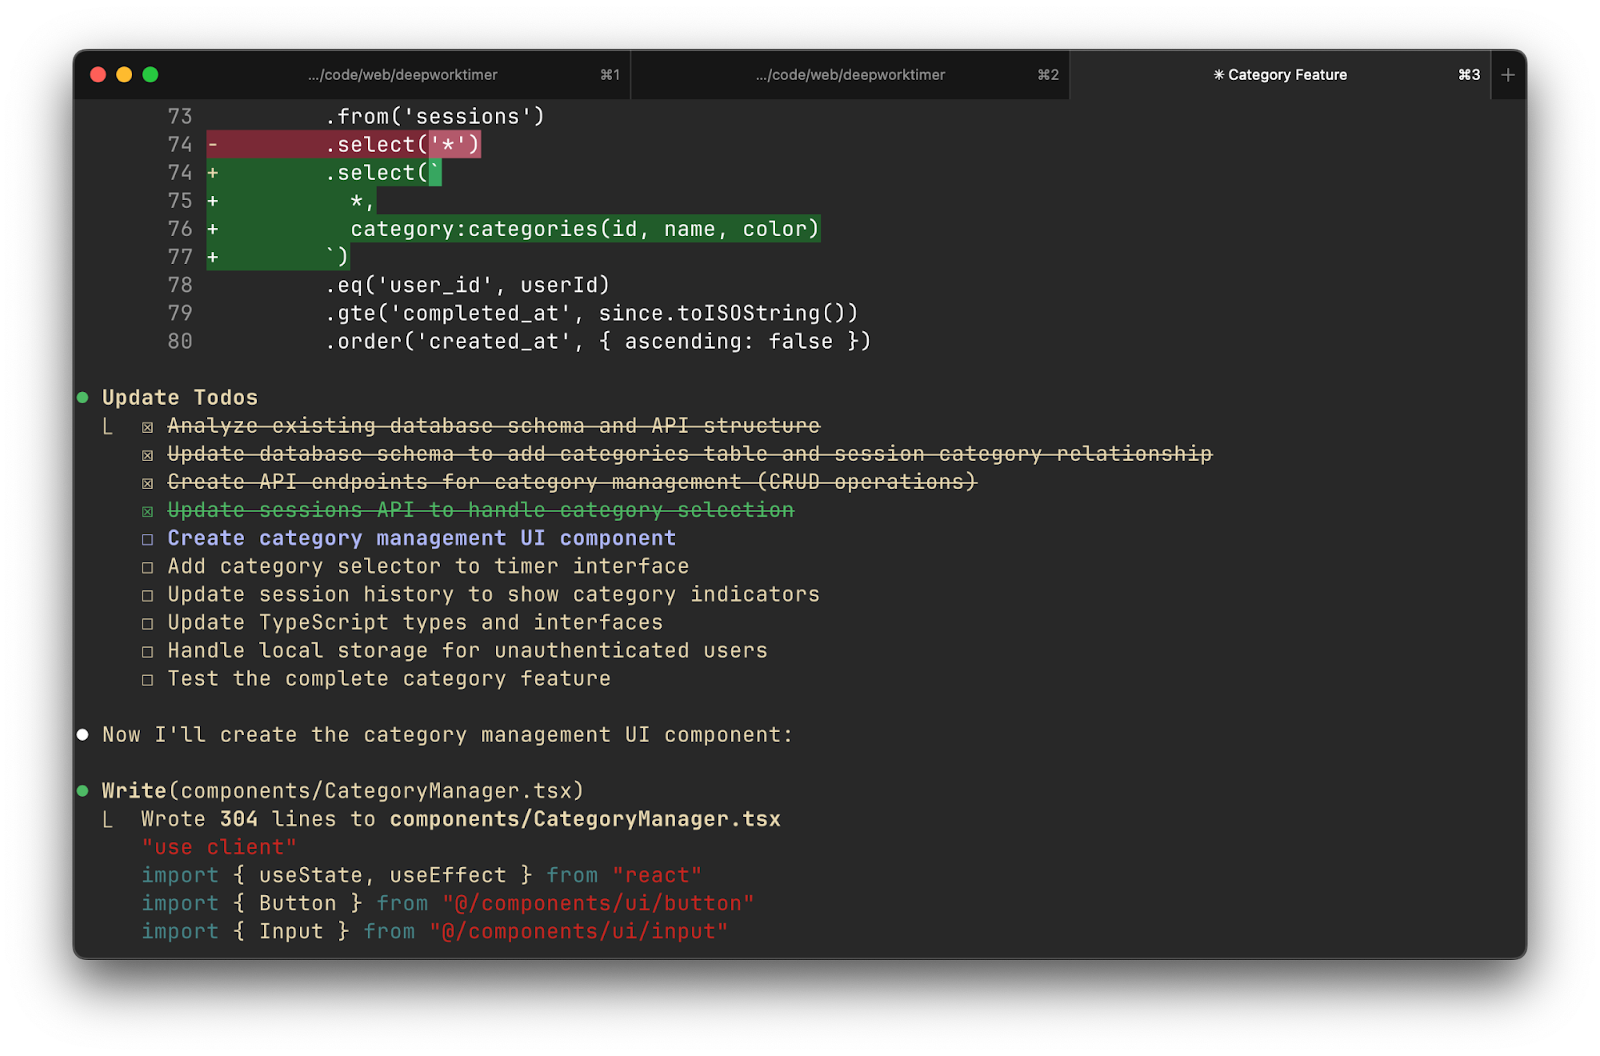Screen dimensions: 1600x1056
Task: Click the text Now I'll create the category management
Action: coord(447,735)
